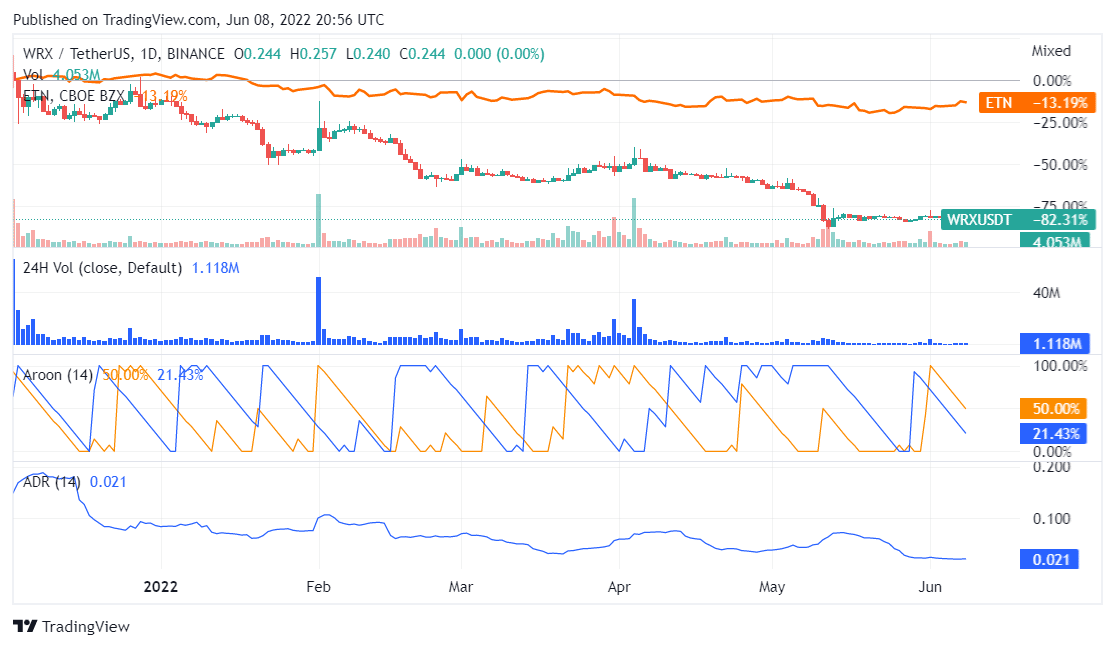Select the orange ETN -13.19% price tag
Viewport: 1115px width, 648px height.
coord(1036,102)
